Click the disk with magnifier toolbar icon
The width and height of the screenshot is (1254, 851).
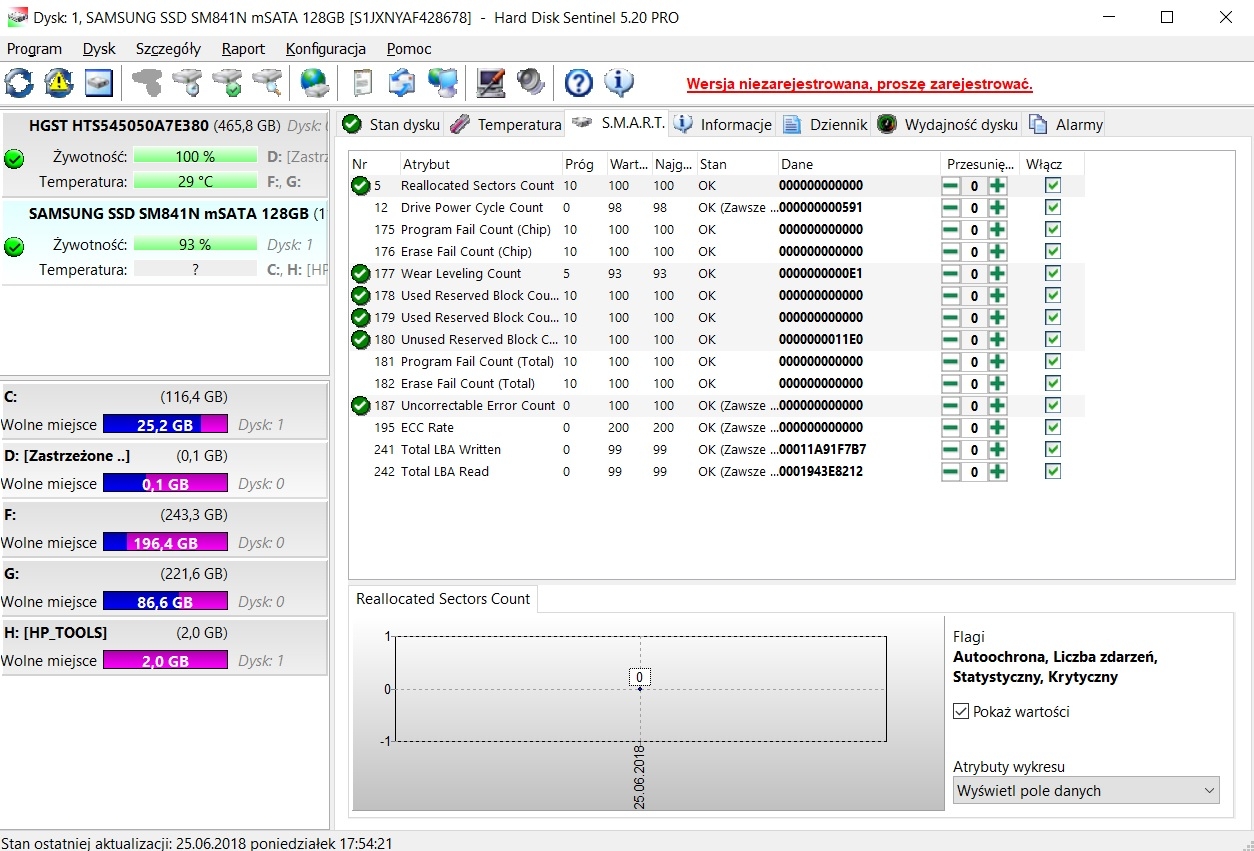[x=267, y=83]
